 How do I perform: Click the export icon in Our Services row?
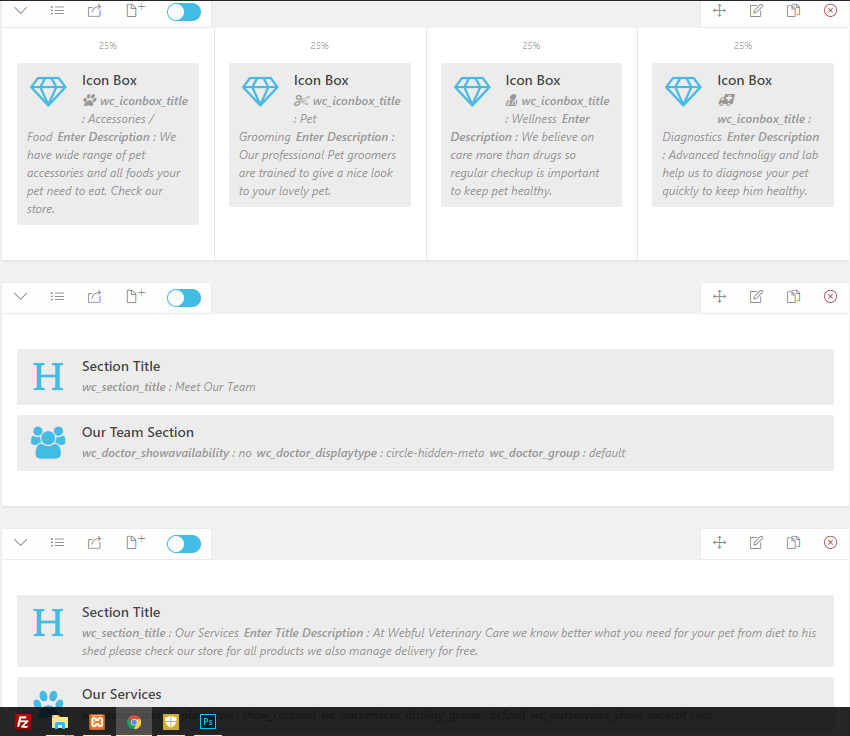point(95,543)
